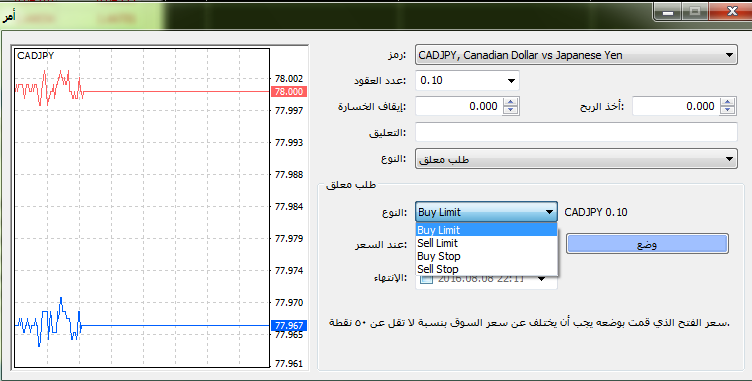Select Sell Limit in the dropdown list
752x381 pixels.
pyautogui.click(x=486, y=243)
